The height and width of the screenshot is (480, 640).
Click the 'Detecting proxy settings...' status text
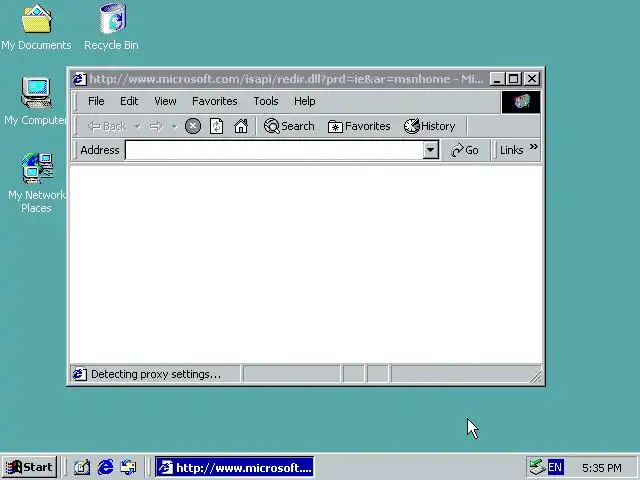(x=156, y=374)
